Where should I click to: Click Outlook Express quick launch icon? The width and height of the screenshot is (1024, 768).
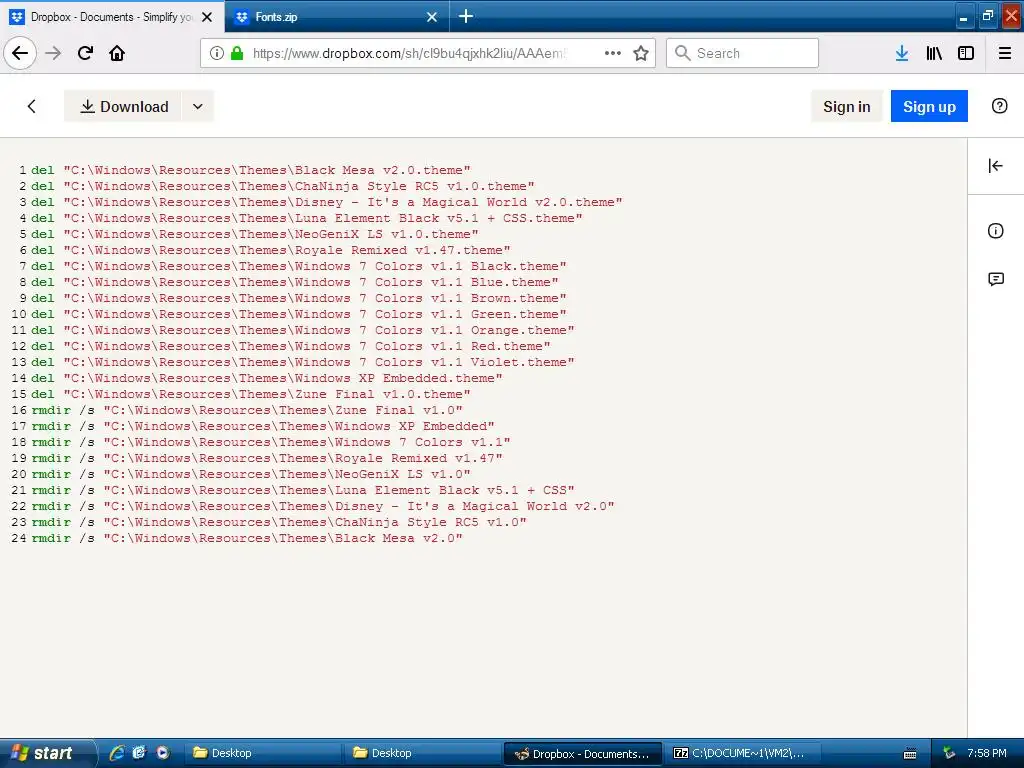tap(139, 753)
